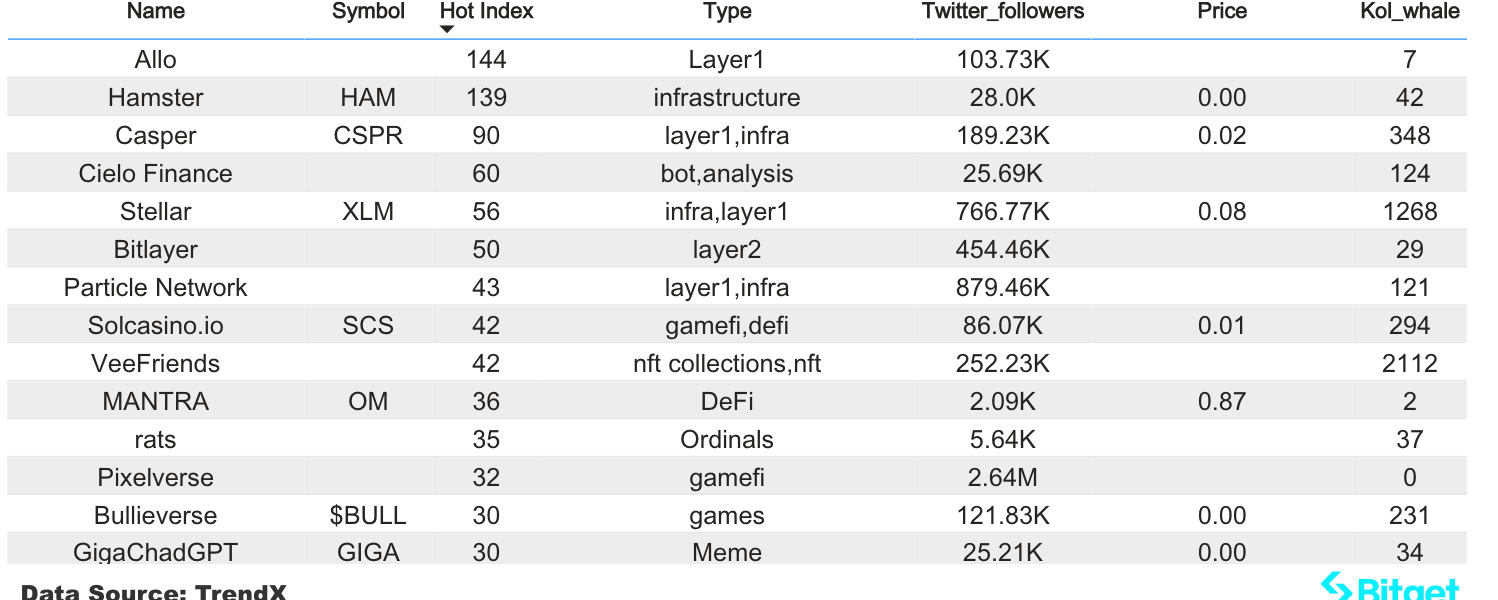Select the Bullieverse $BULL symbol
Viewport: 1498px width, 600px height.
(x=368, y=516)
